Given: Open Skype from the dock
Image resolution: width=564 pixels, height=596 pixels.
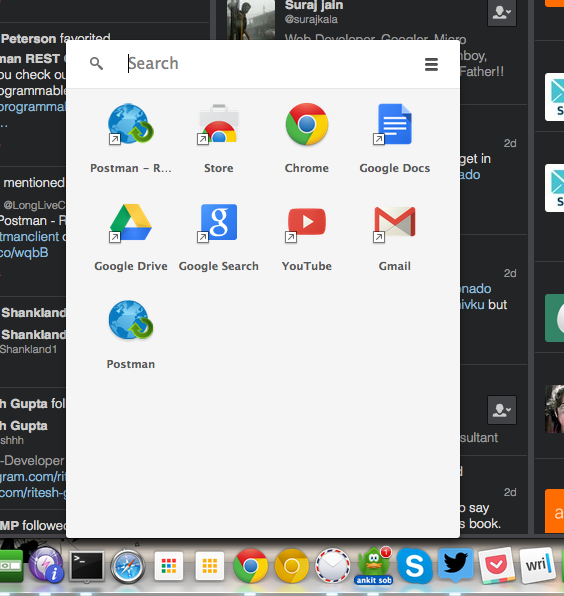Looking at the screenshot, I should (415, 566).
